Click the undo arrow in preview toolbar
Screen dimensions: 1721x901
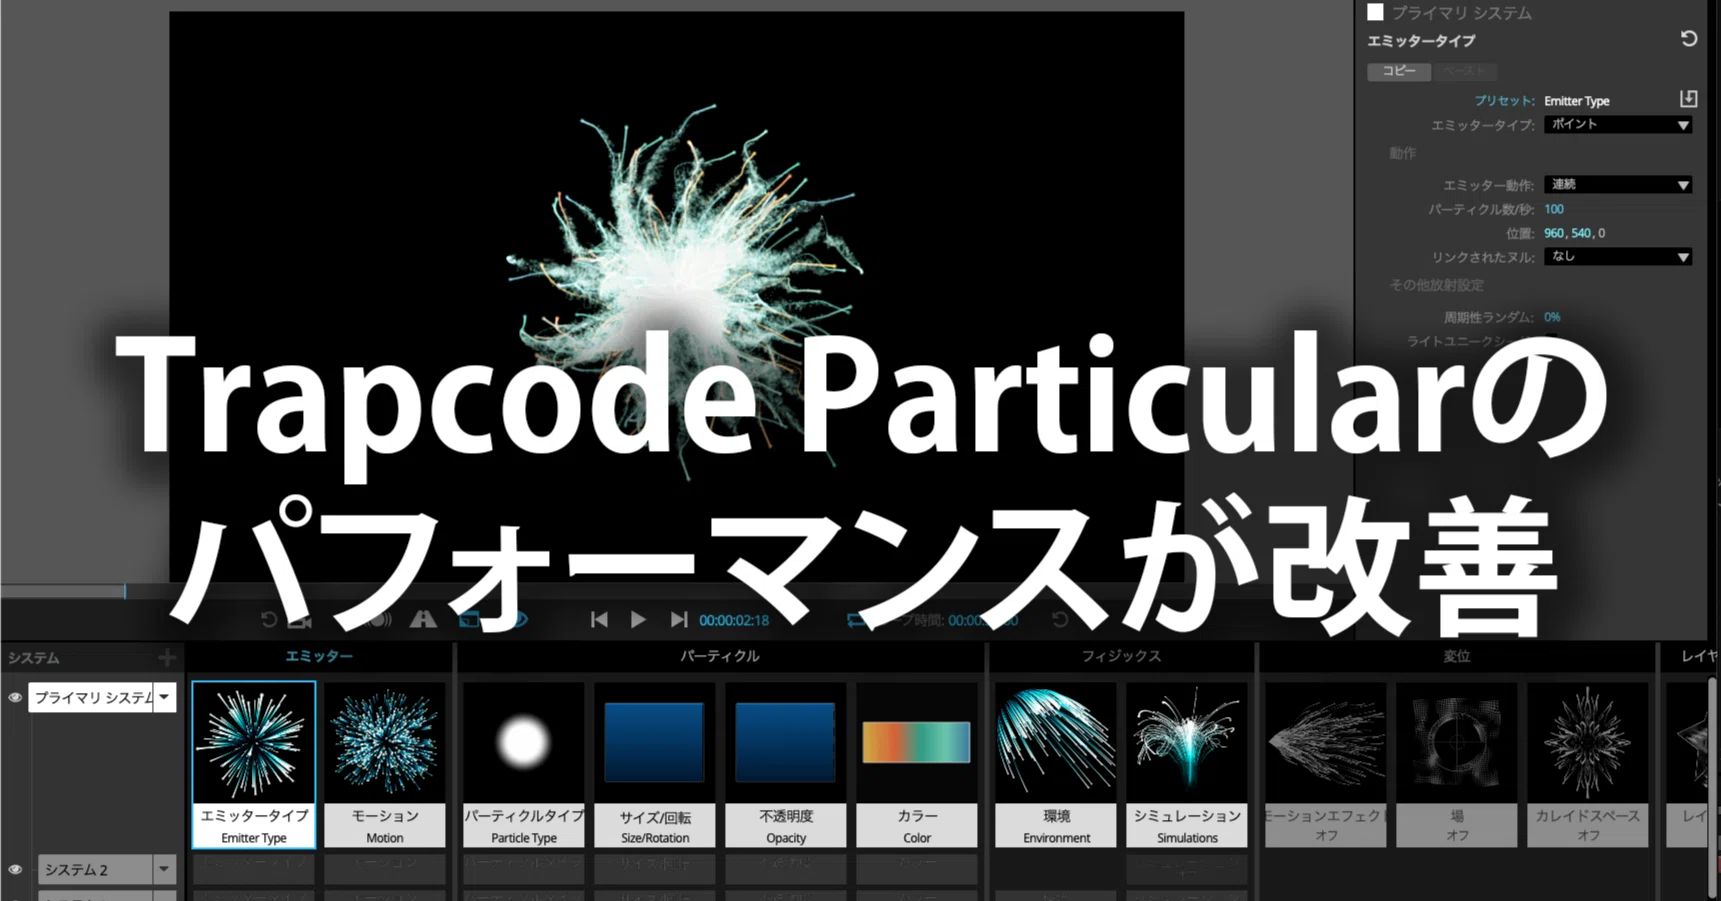point(268,620)
